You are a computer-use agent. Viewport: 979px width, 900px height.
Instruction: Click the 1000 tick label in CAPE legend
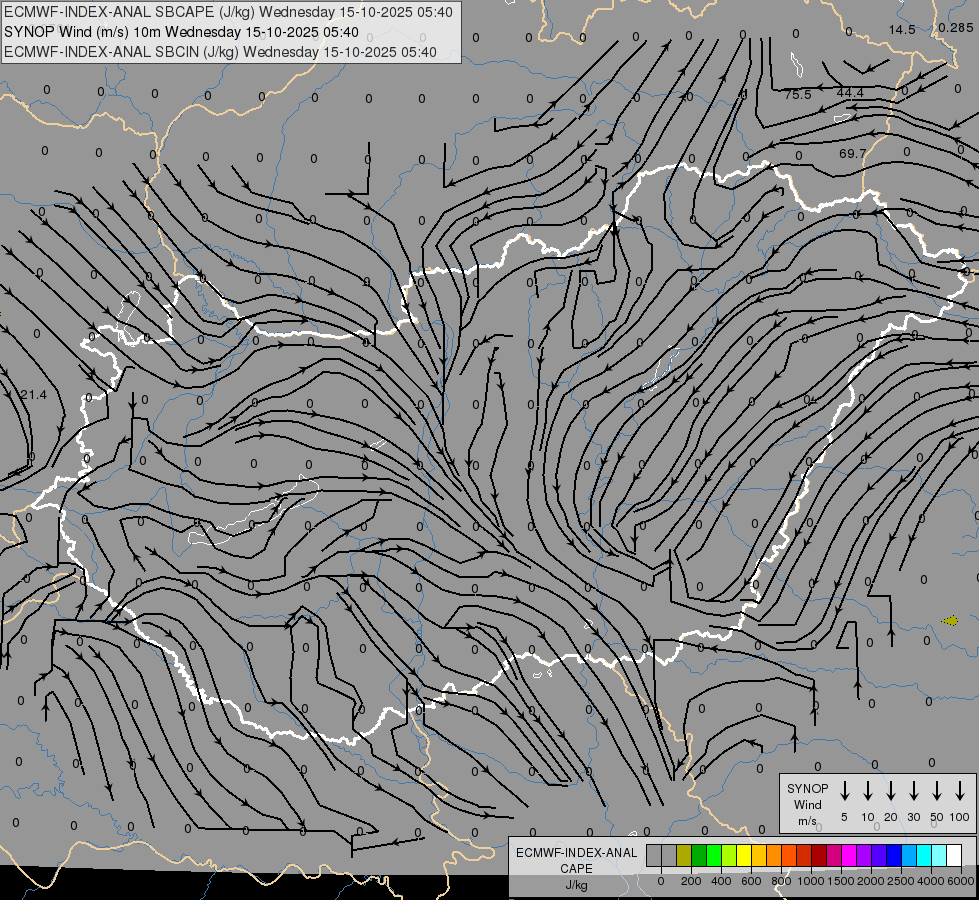click(x=810, y=881)
